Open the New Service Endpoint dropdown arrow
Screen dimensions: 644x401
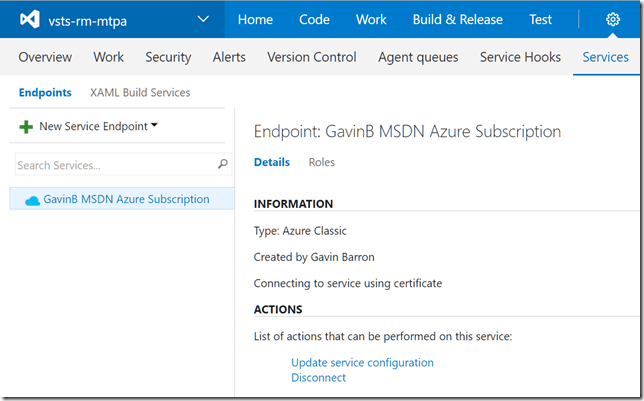coord(154,126)
